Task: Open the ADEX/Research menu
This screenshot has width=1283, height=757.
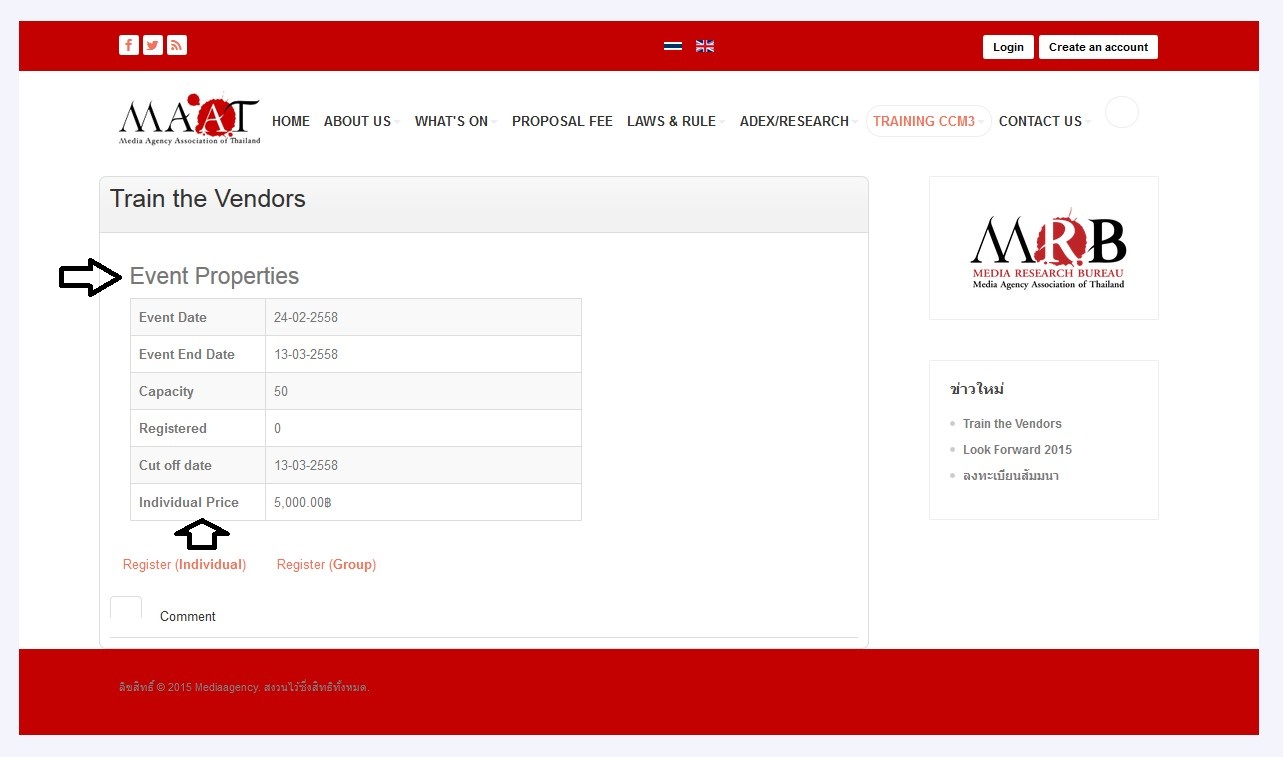Action: (x=794, y=121)
